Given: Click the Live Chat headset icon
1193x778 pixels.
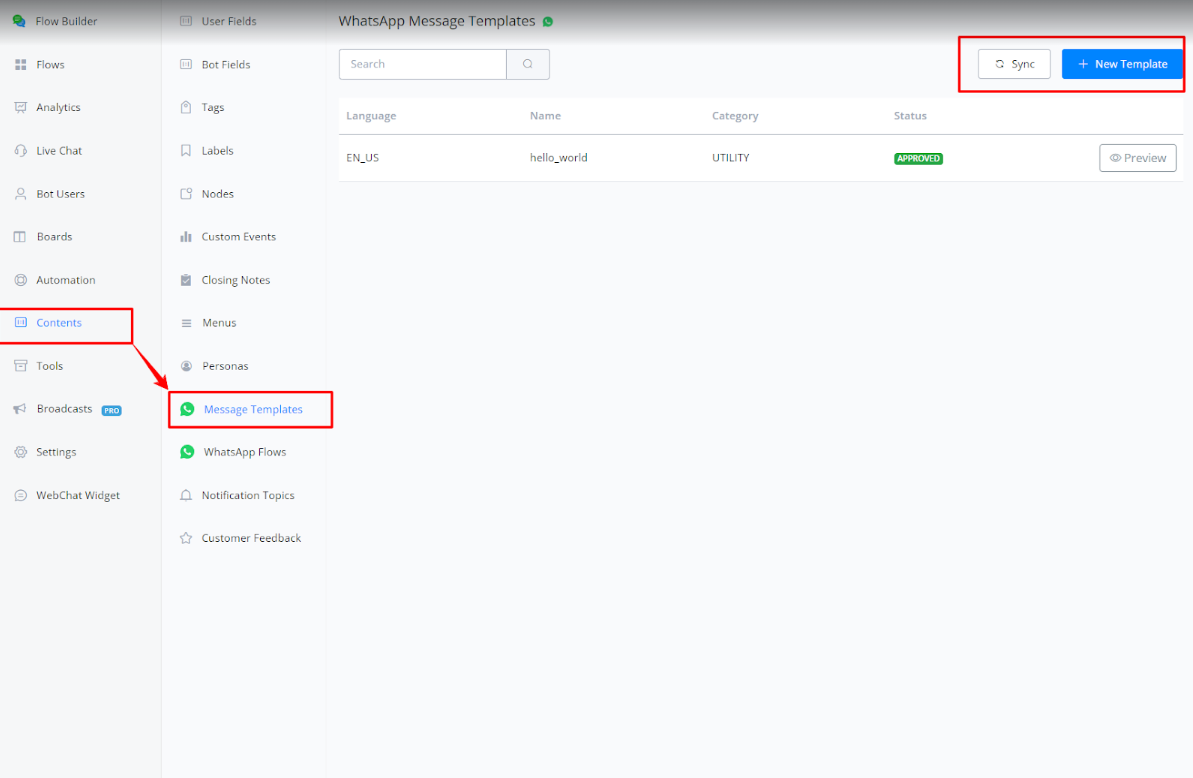Looking at the screenshot, I should (x=20, y=151).
